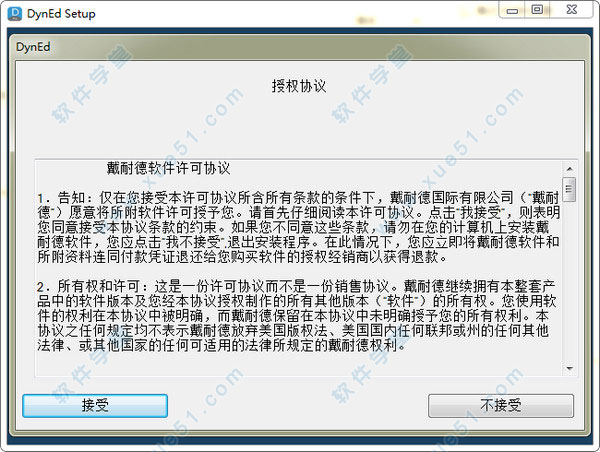Click the scroll down arrow in license text
600x452 pixels.
point(569,368)
